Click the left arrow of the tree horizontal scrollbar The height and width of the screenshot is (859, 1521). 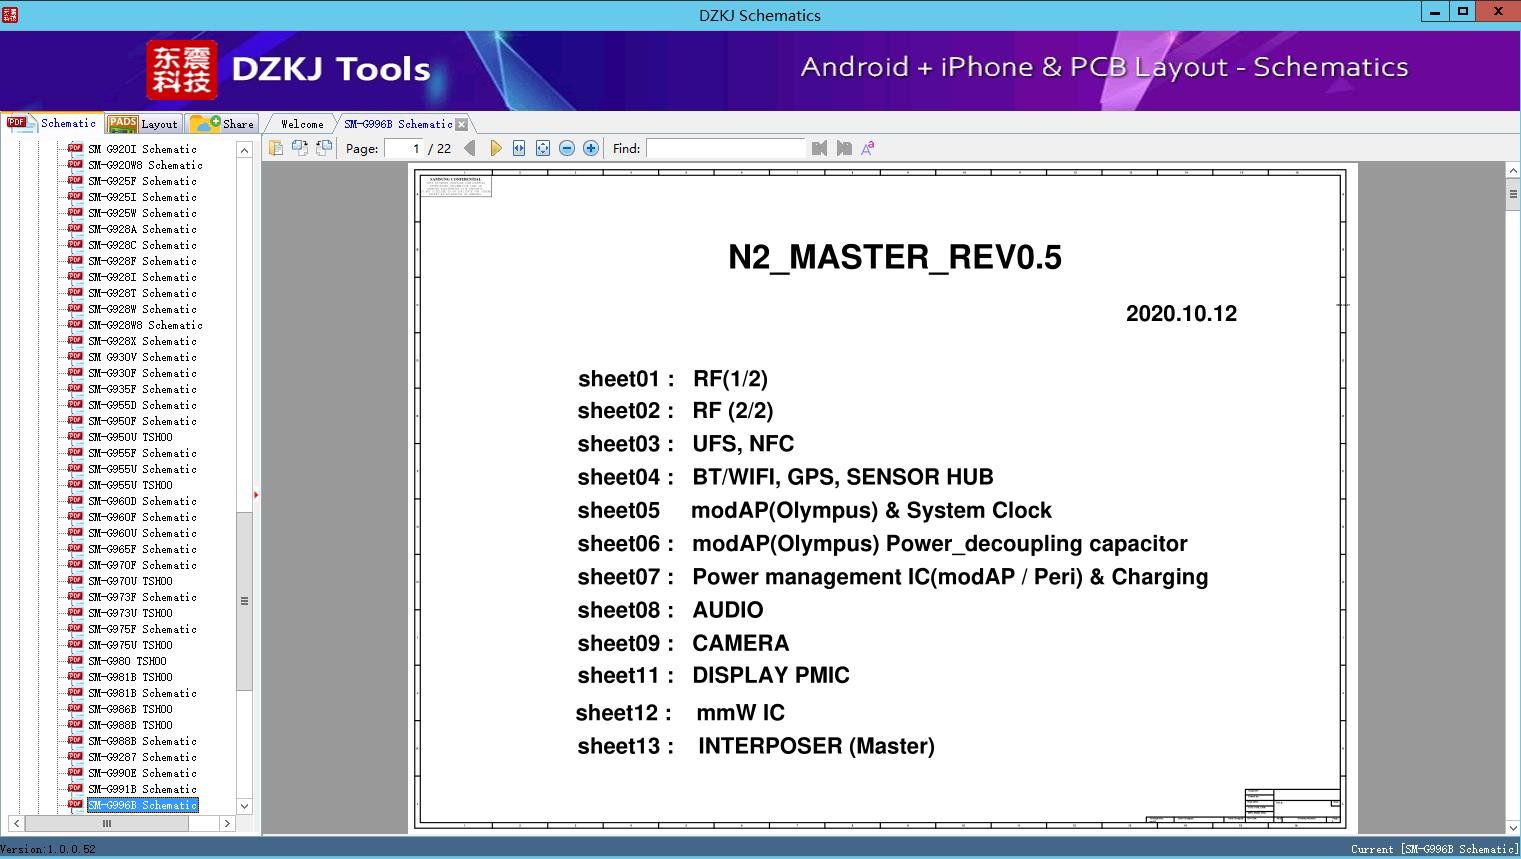[16, 823]
